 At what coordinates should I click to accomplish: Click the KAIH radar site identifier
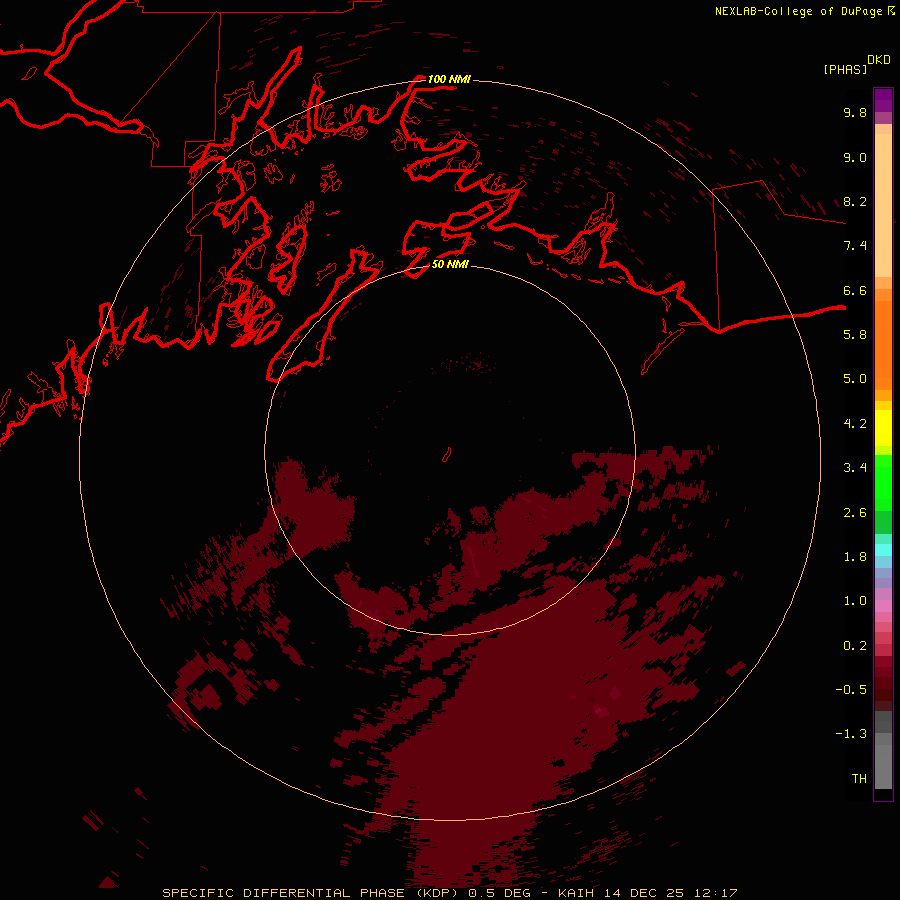576,893
